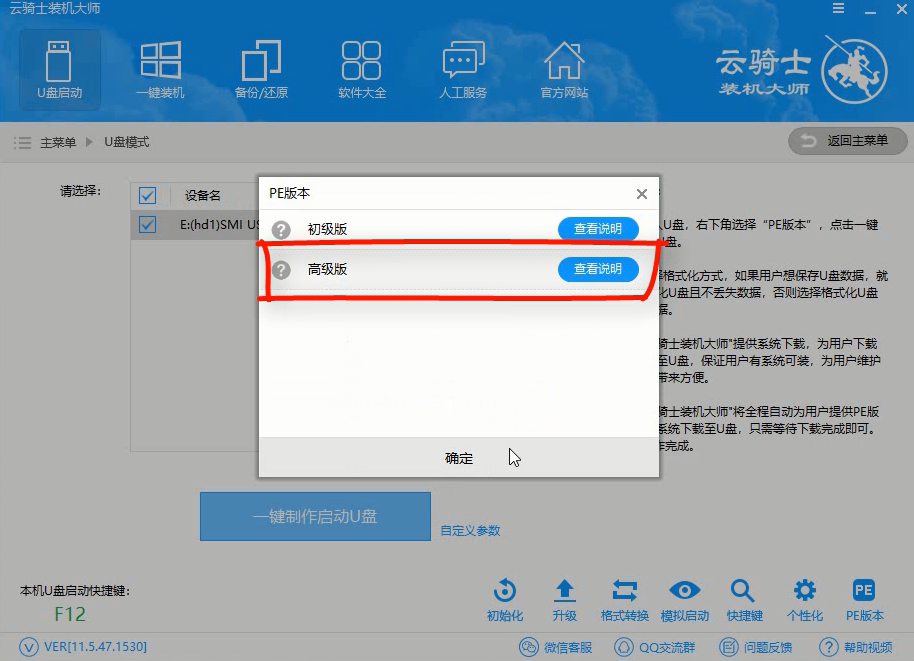The height and width of the screenshot is (661, 914).
Task: Open the 一键装机 feature
Action: point(160,68)
